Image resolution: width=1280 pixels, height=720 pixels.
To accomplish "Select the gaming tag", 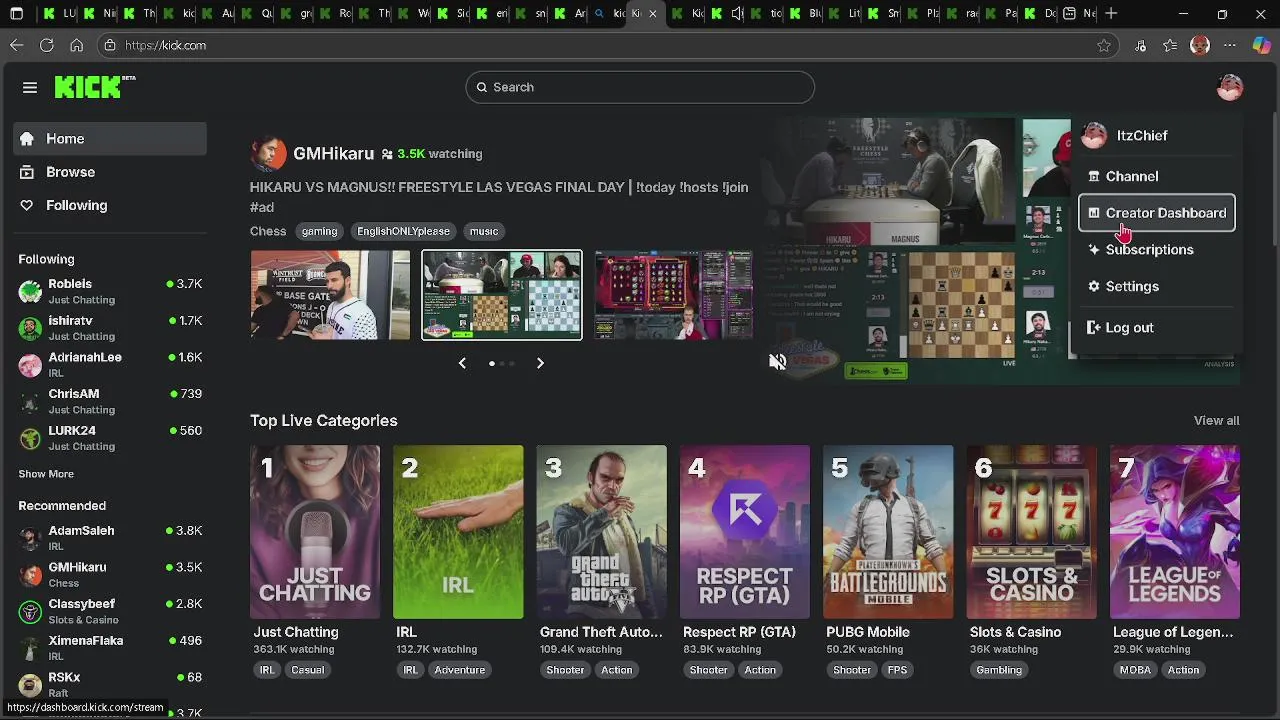I will [319, 231].
